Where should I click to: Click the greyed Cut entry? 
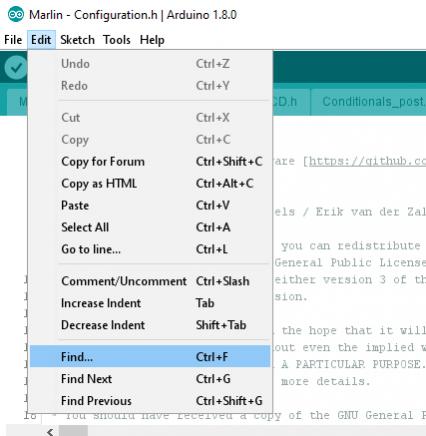(150, 118)
